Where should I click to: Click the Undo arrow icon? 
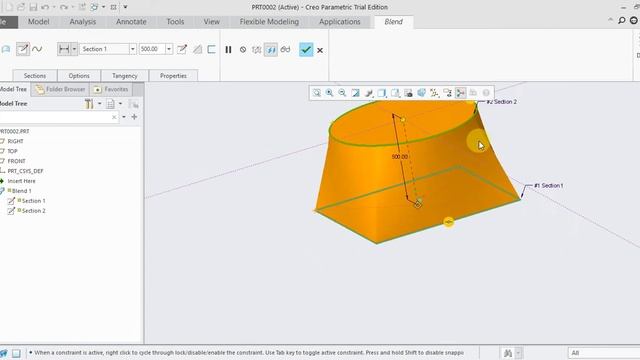(x=45, y=7)
